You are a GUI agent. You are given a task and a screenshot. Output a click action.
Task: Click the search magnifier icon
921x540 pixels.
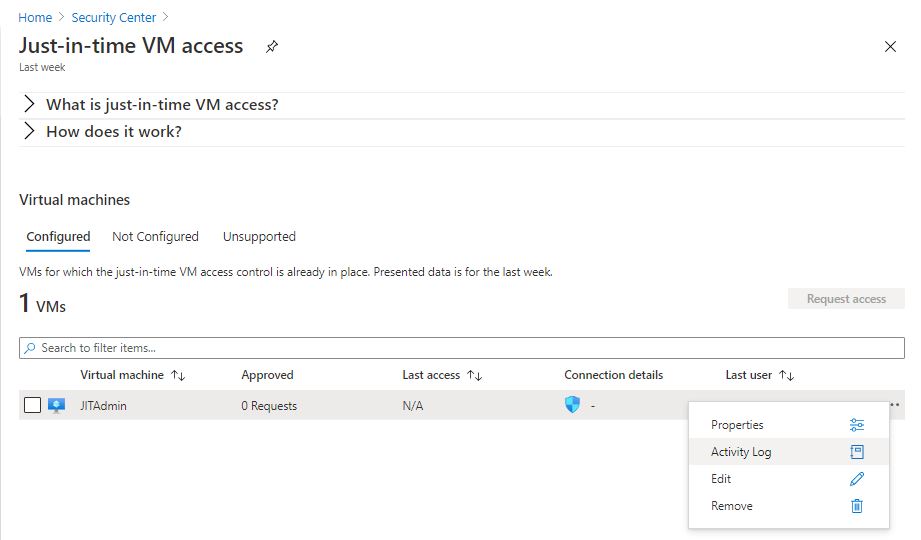click(30, 348)
